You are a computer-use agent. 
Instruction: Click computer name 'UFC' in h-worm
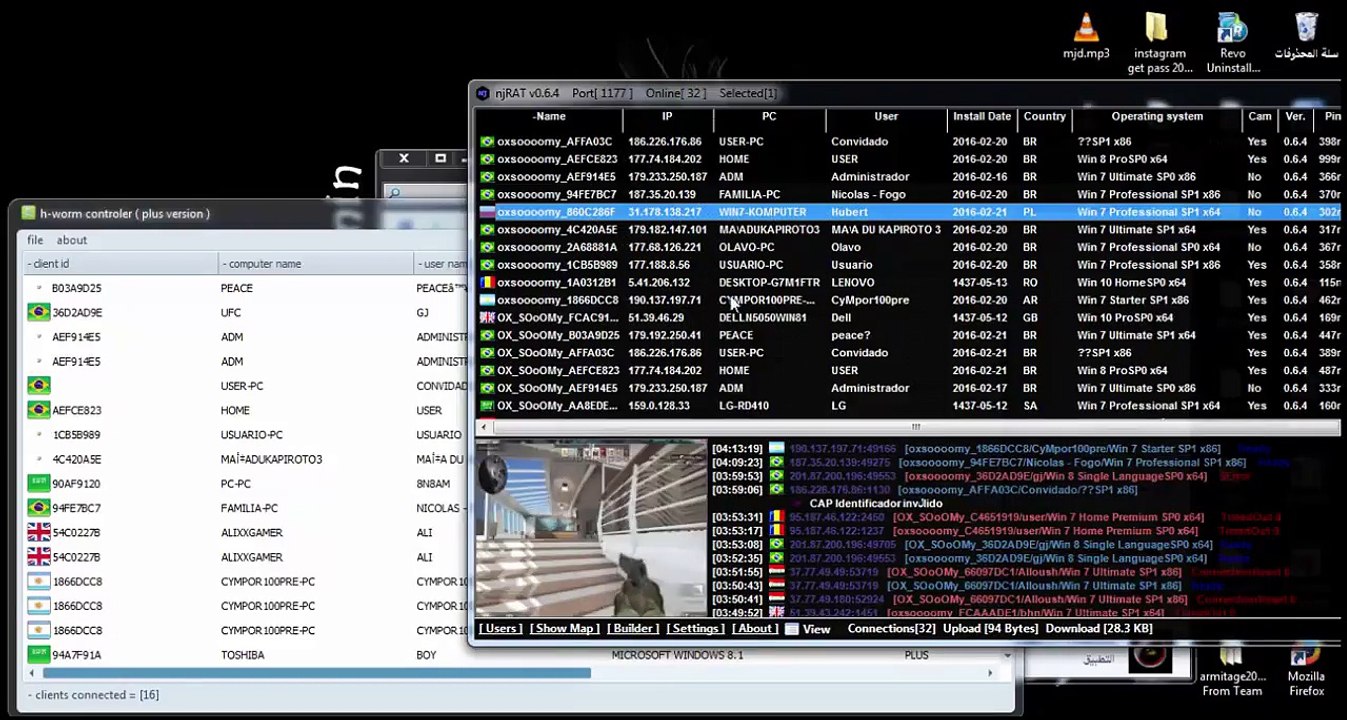click(231, 312)
